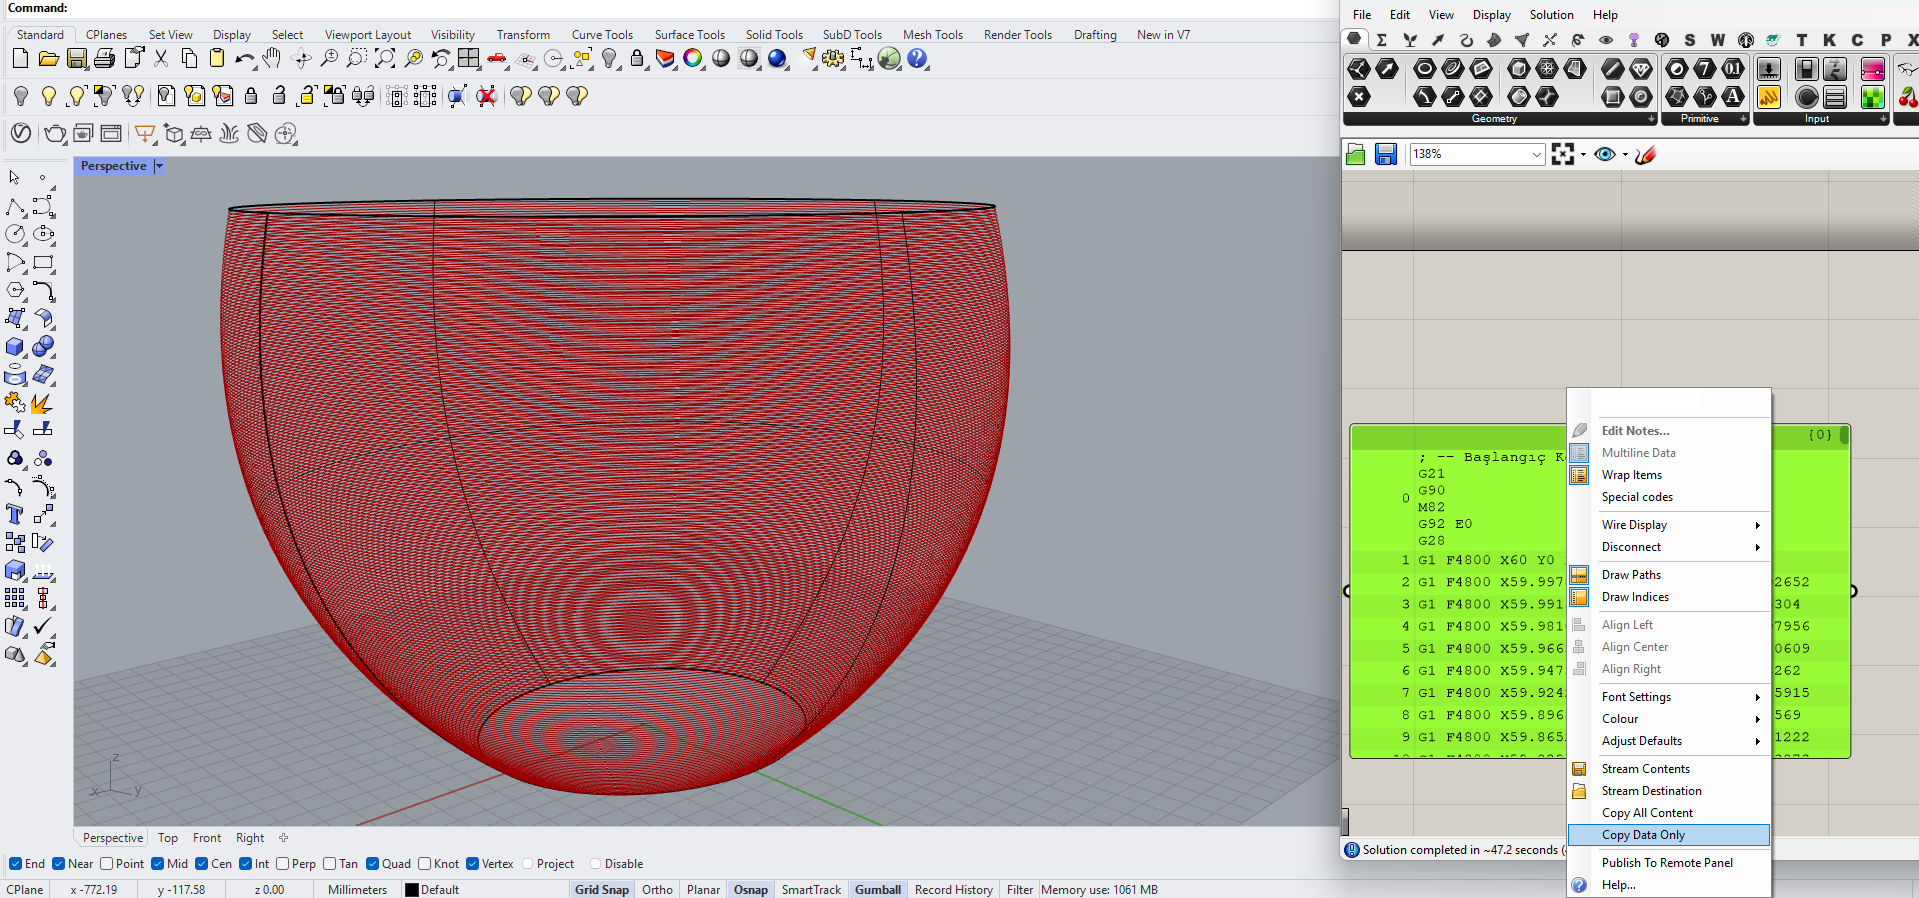Expand the Geometry panel plus button
Screen dimensions: 1919x898
(1651, 119)
